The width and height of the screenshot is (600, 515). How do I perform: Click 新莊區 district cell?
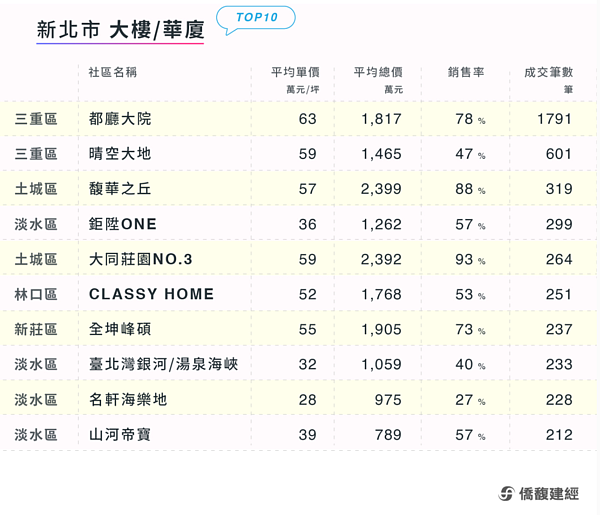[36, 329]
